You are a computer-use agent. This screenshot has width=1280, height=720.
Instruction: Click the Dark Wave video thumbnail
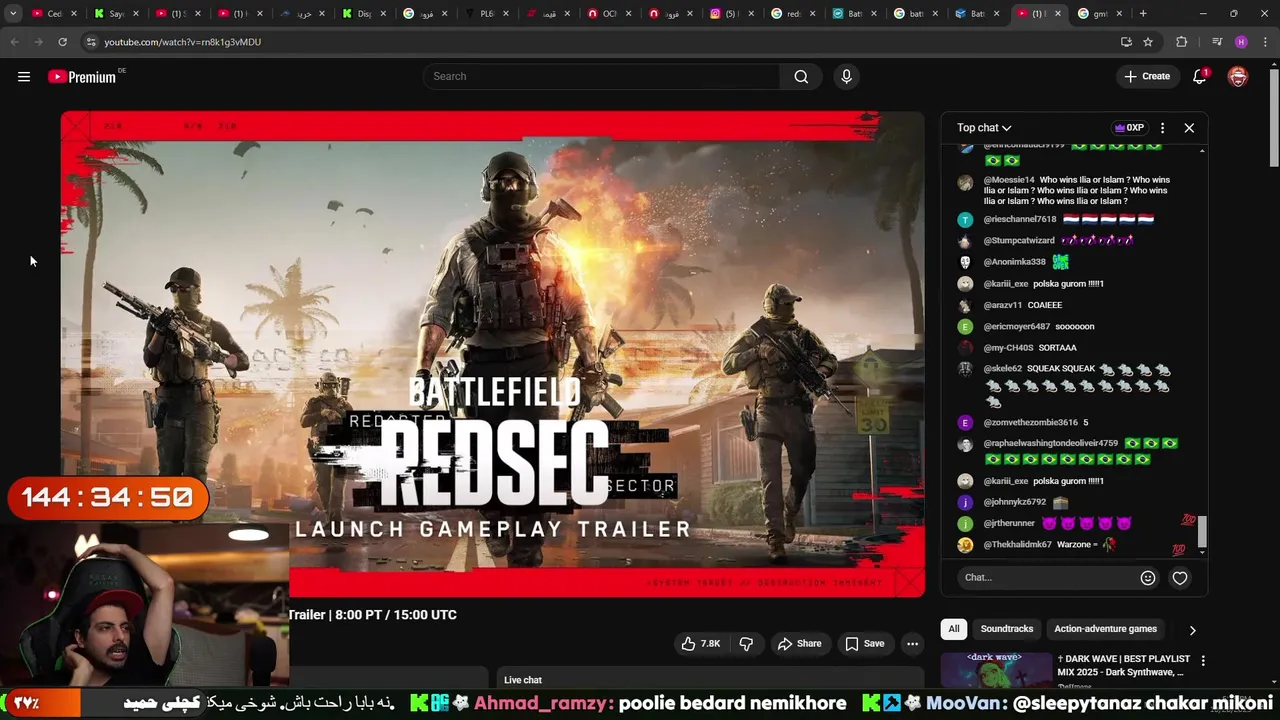(x=995, y=670)
